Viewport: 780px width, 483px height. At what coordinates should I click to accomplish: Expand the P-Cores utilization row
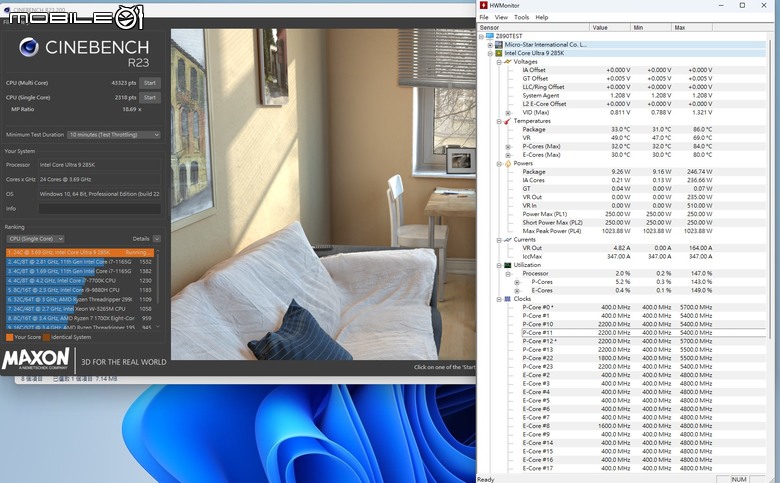[x=517, y=282]
